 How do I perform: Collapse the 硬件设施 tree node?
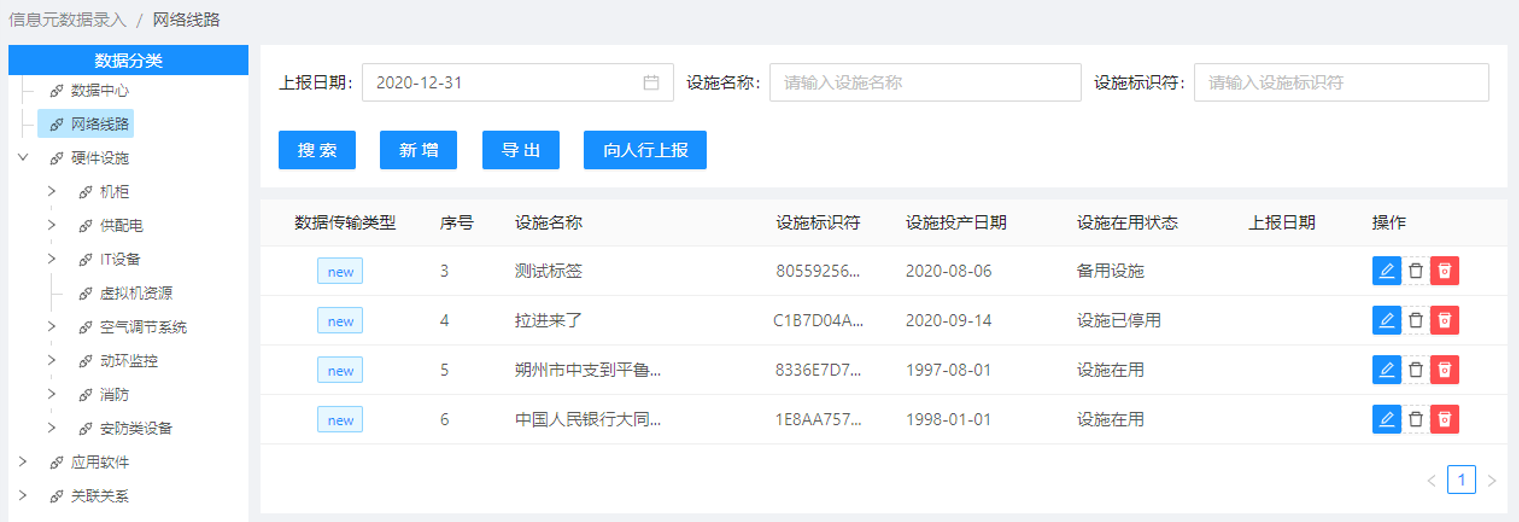23,158
